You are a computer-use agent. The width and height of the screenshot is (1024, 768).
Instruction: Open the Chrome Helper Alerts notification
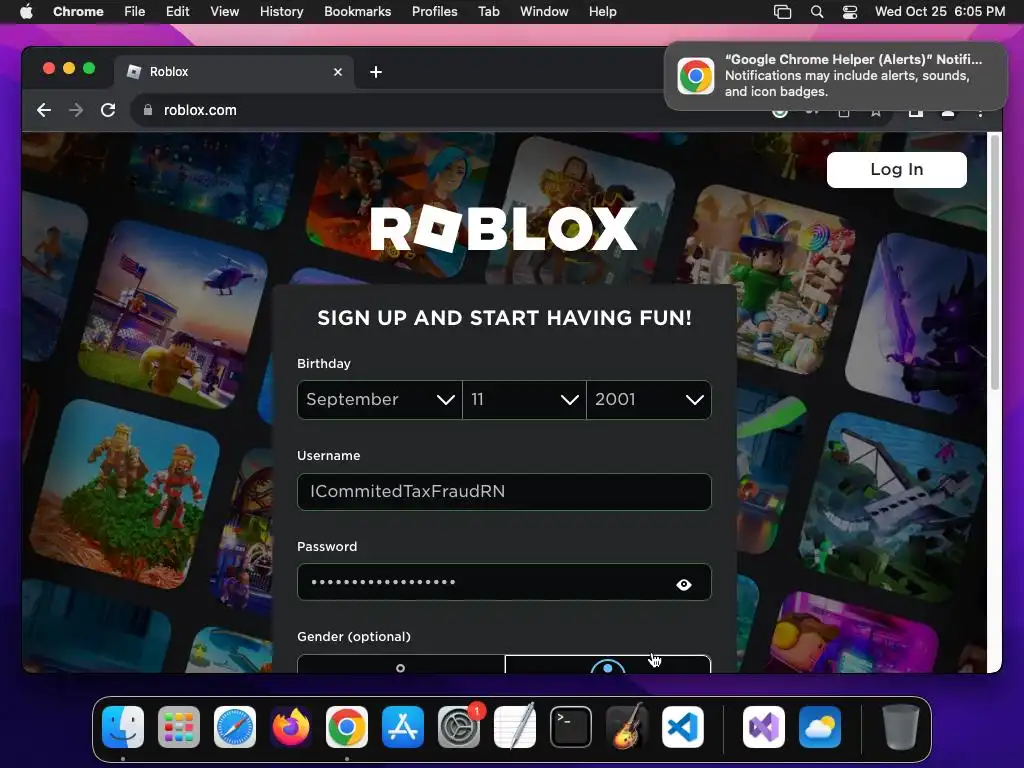click(x=836, y=76)
